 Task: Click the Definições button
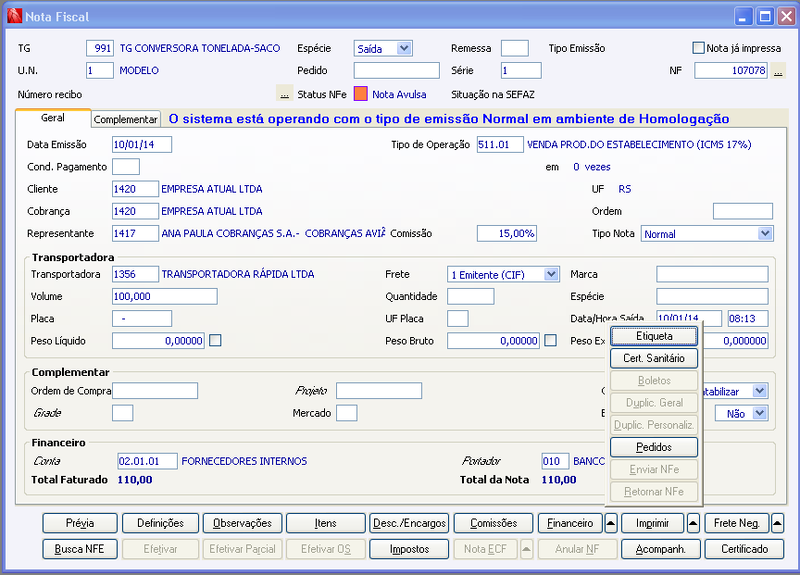tap(160, 523)
